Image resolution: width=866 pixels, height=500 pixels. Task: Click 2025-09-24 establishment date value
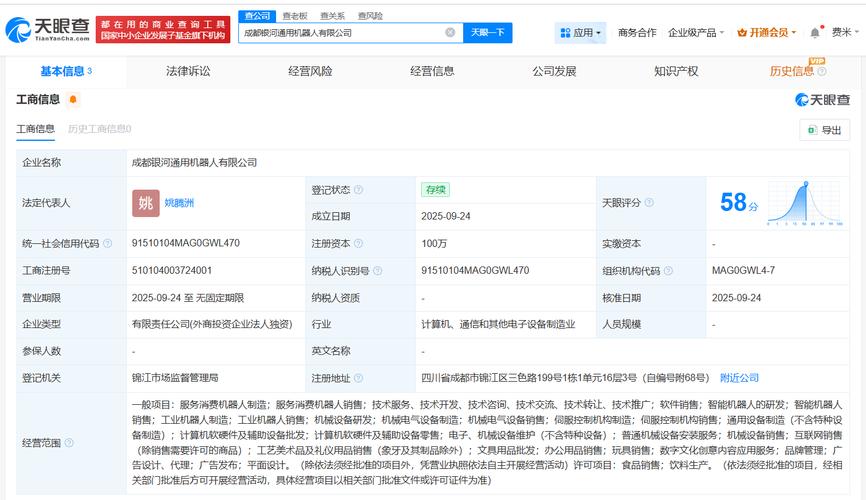pos(446,217)
